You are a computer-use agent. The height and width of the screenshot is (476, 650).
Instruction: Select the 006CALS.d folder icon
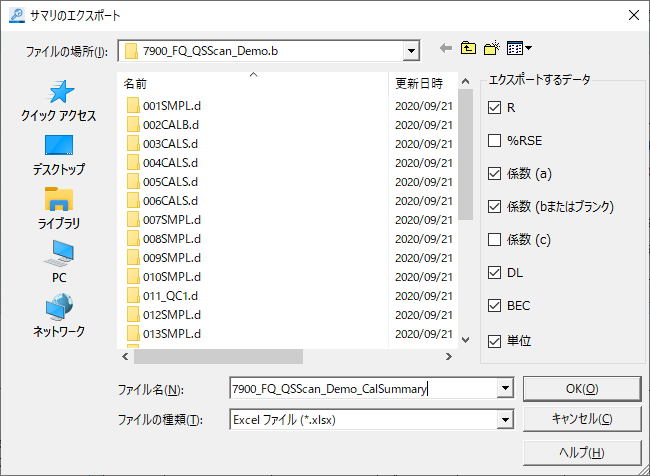tap(133, 201)
